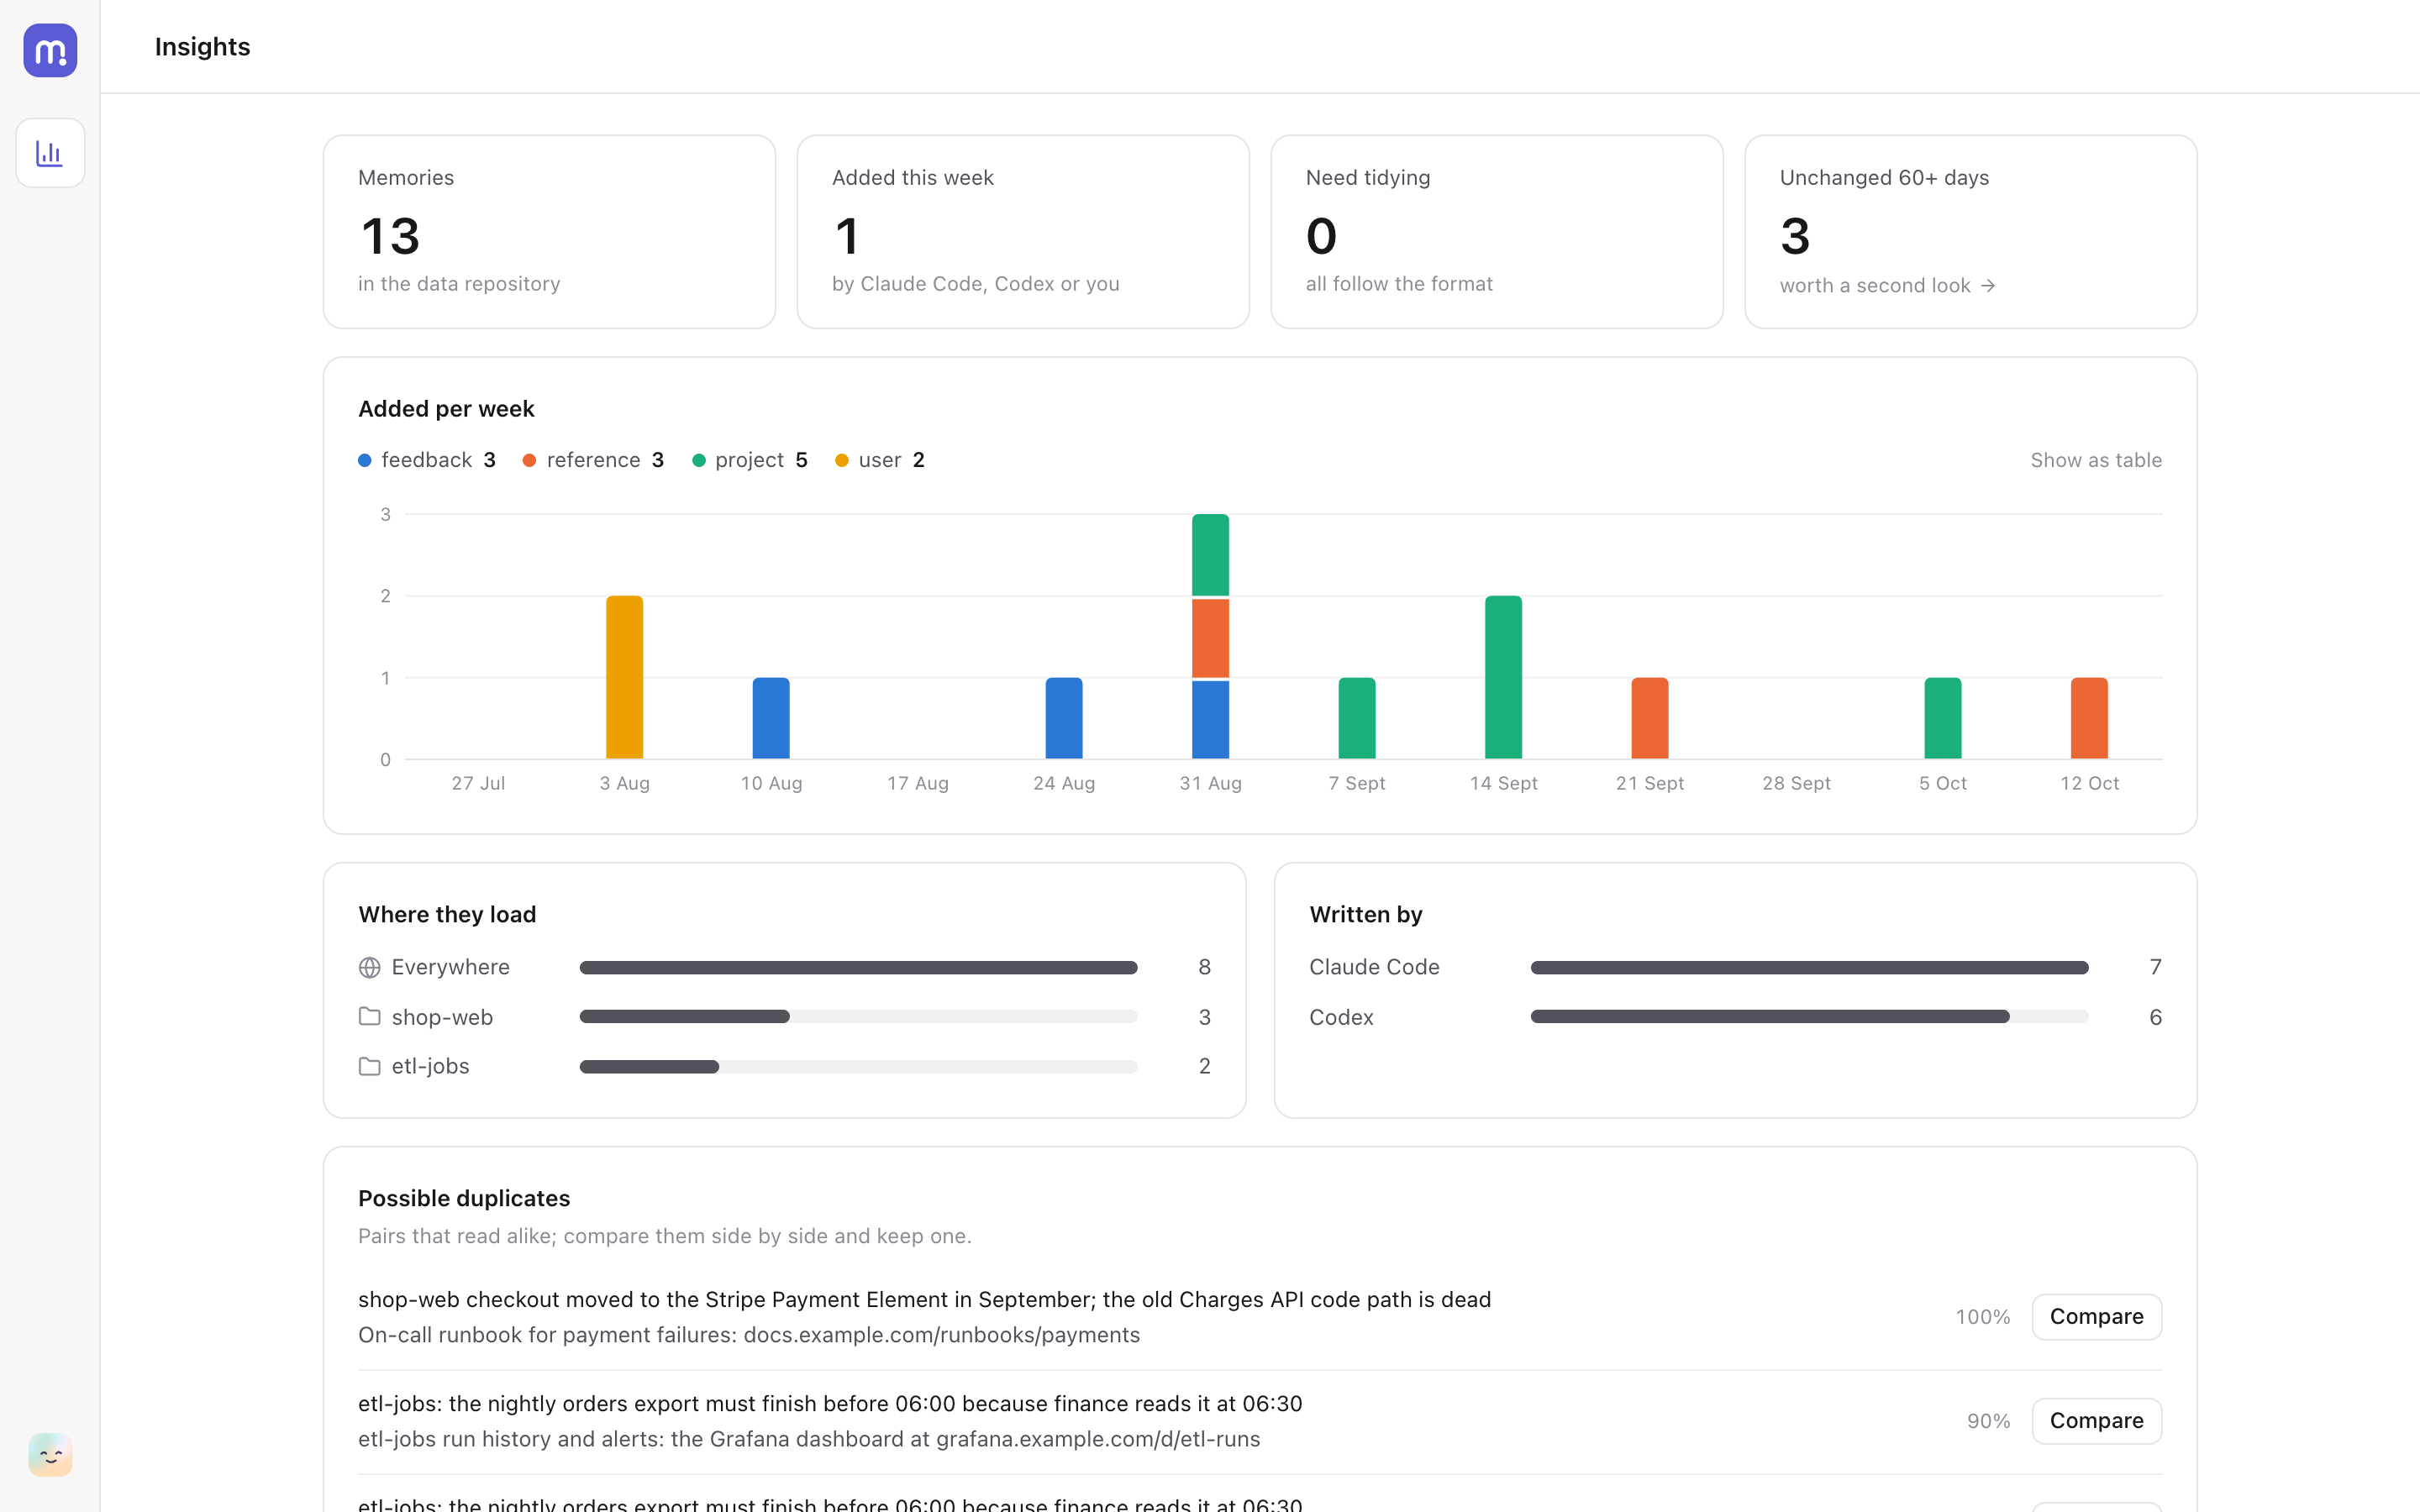Click the purple app logo icon

50,50
